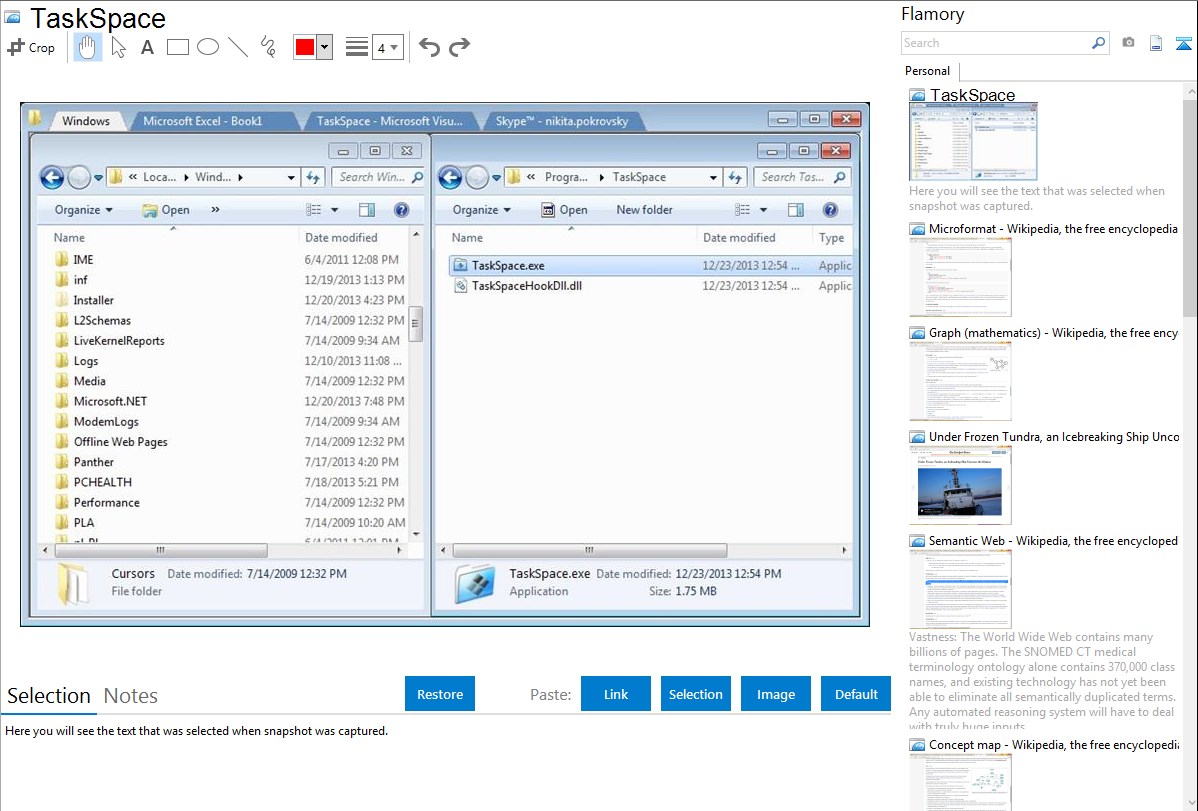Viewport: 1198px width, 811px height.
Task: Open the Under Frozen Tundra snapshot thumbnail
Action: (x=960, y=485)
